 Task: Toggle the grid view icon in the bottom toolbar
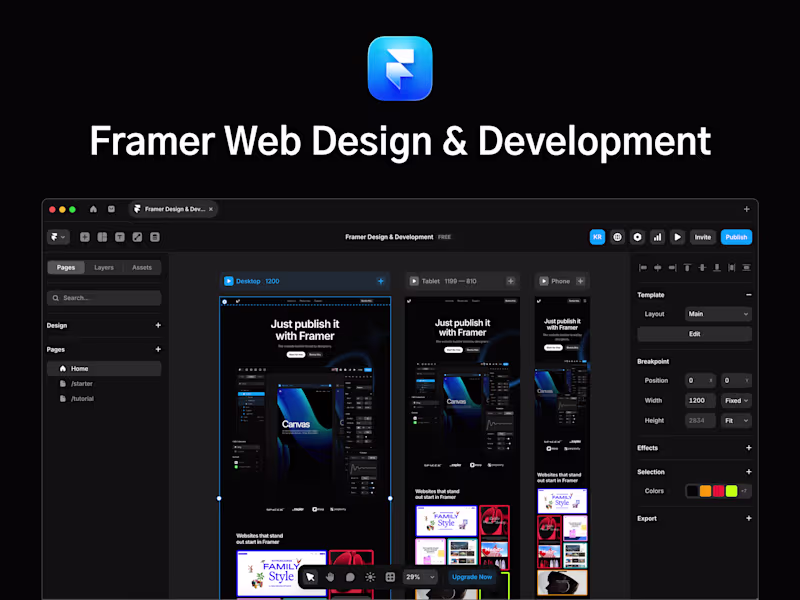point(390,577)
